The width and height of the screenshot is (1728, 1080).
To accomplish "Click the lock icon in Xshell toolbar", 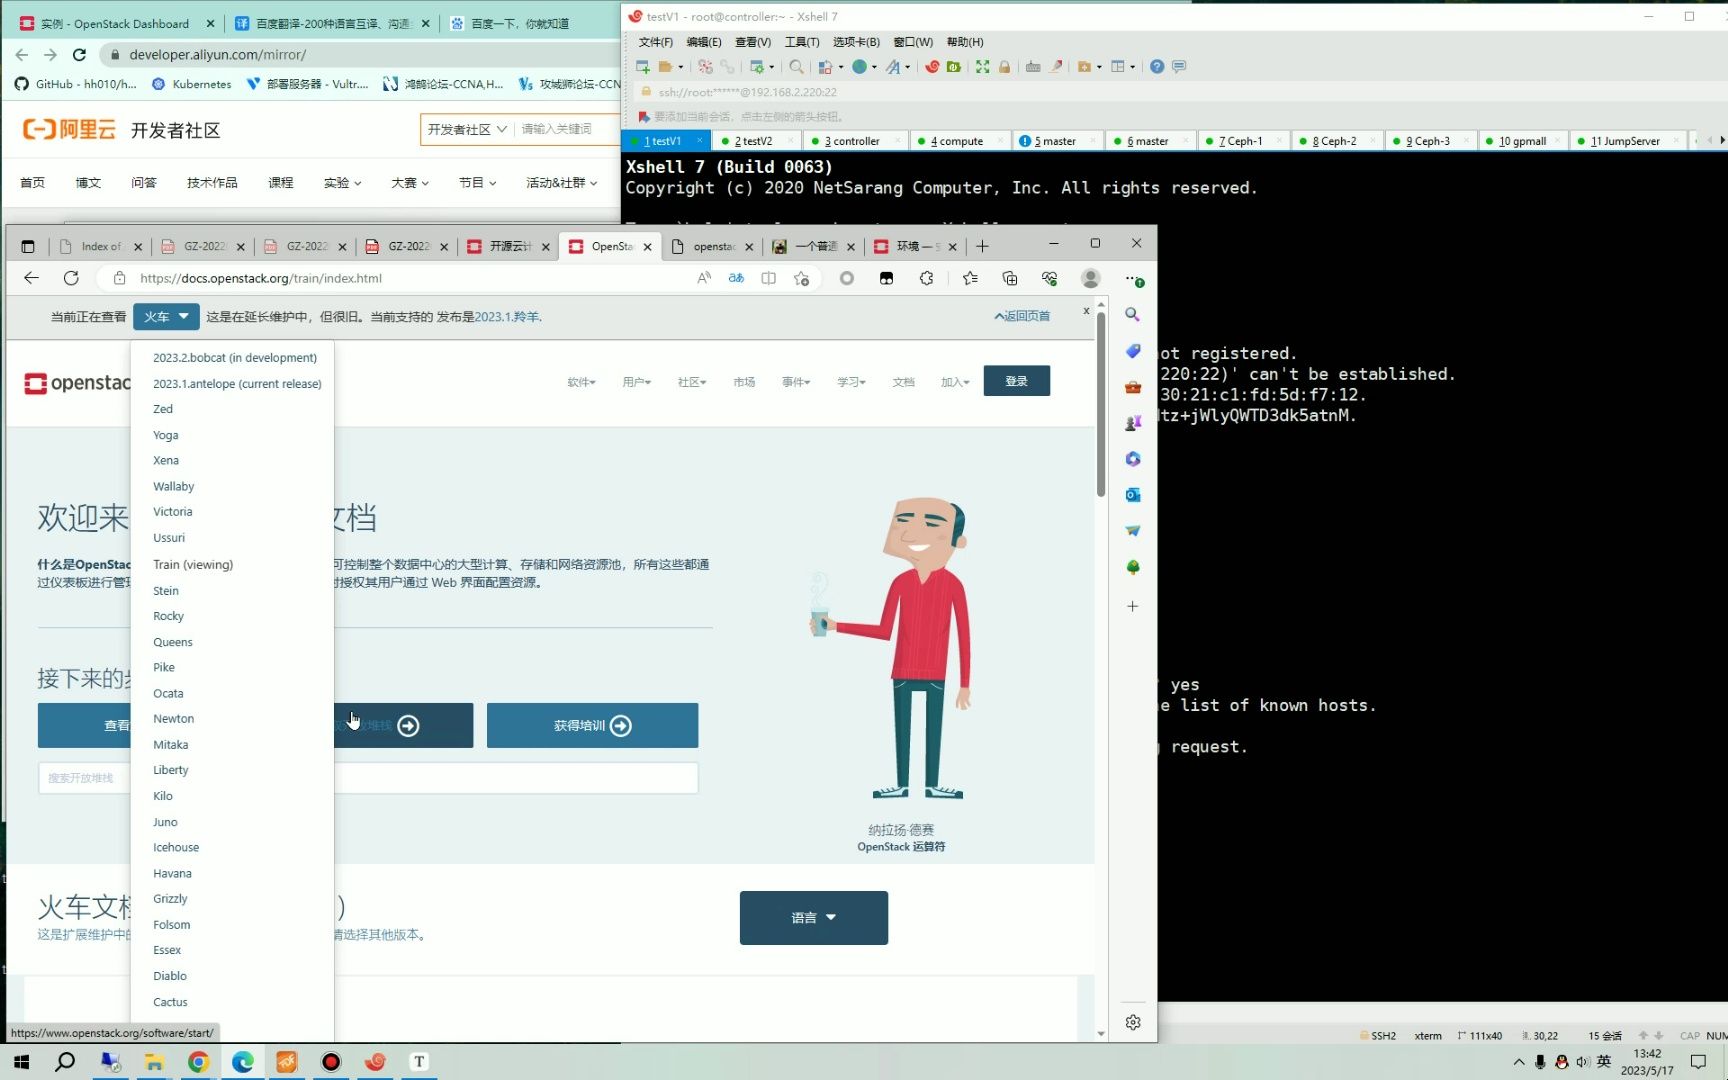I will point(1004,67).
